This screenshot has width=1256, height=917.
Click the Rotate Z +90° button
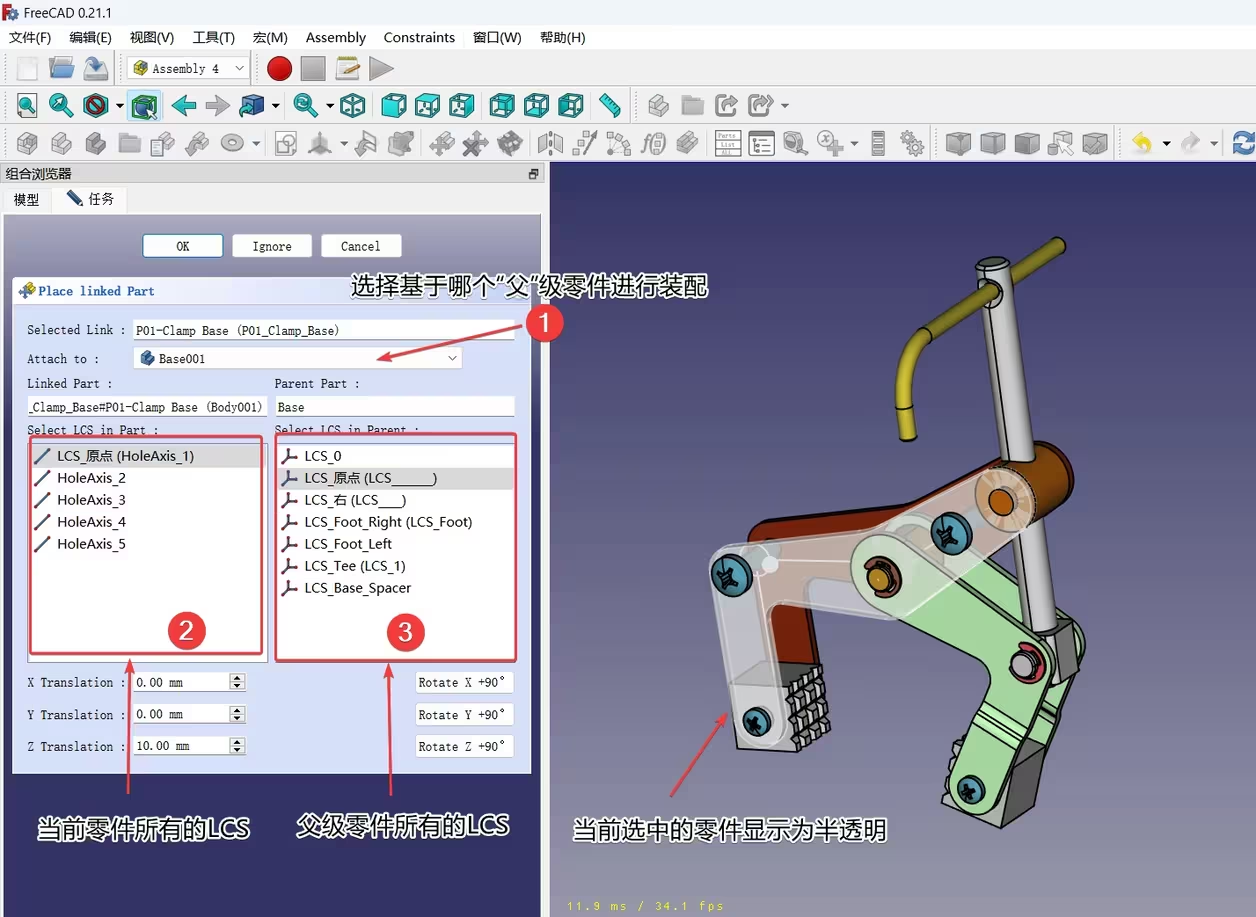click(x=465, y=746)
